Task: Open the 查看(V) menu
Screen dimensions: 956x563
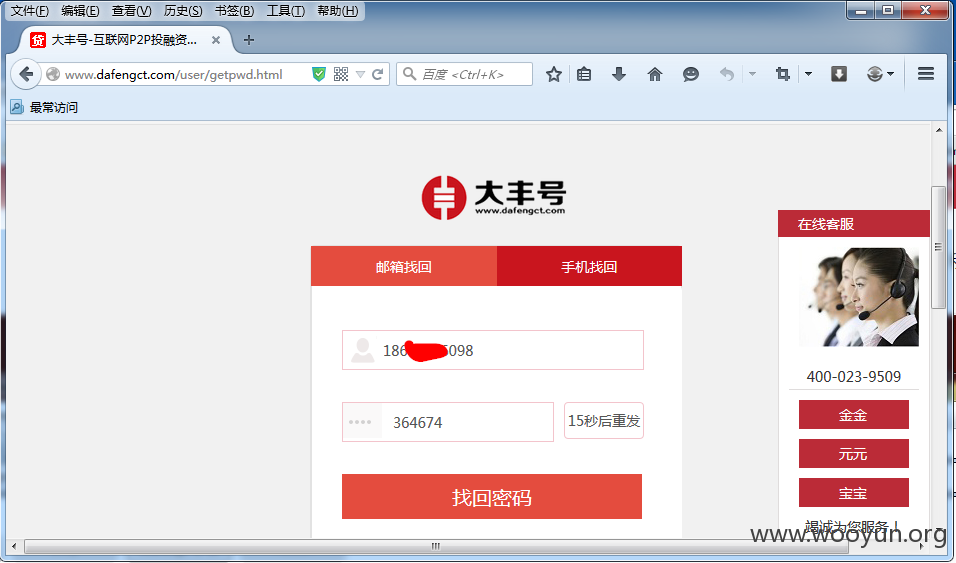Action: (131, 10)
